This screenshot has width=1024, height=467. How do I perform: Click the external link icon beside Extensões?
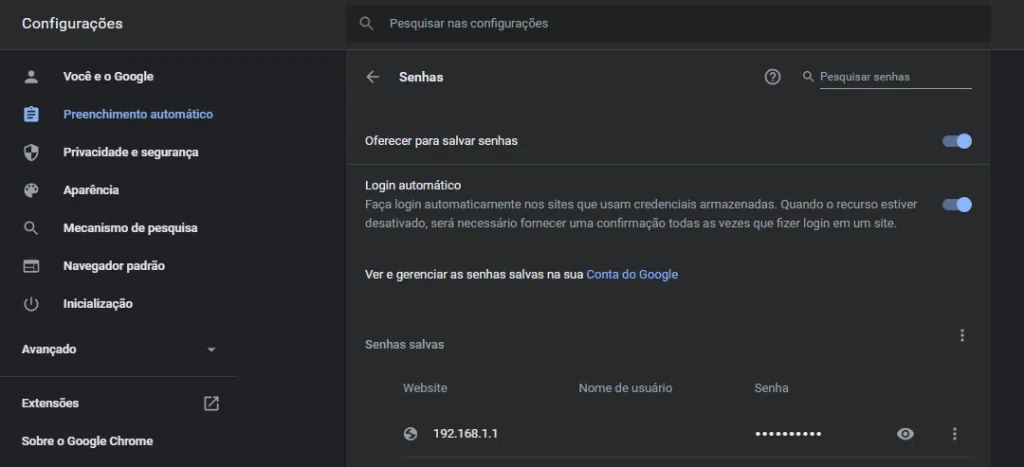coord(211,404)
